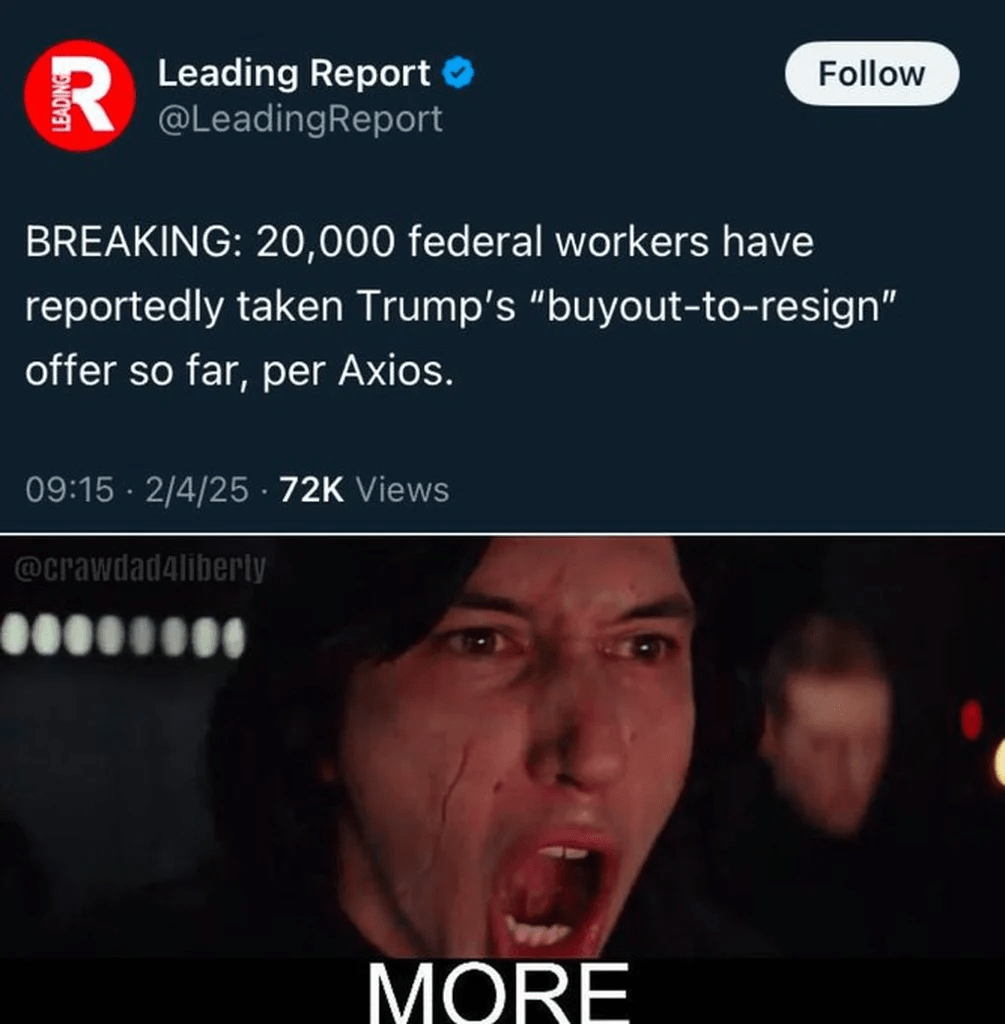Image resolution: width=1005 pixels, height=1024 pixels.
Task: View the 72K Views count
Action: point(364,489)
